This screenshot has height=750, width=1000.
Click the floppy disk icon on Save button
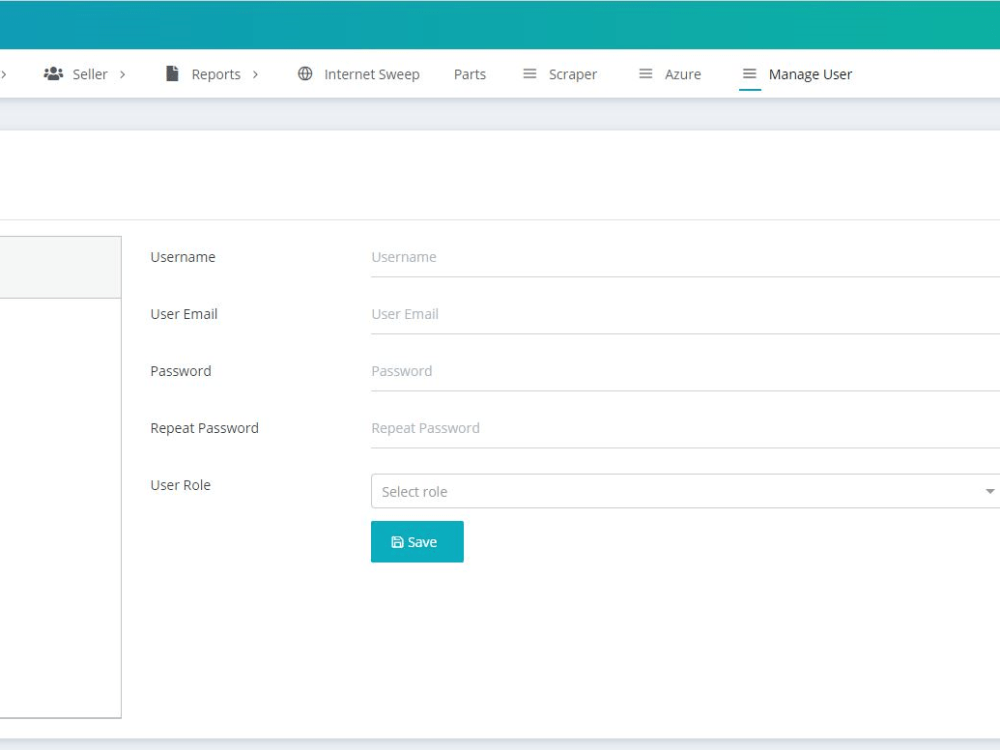(x=397, y=541)
